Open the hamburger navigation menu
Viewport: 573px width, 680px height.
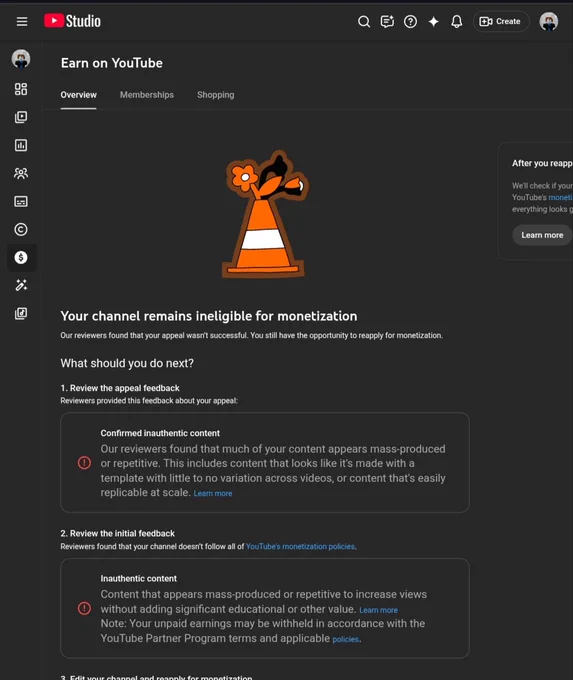pos(22,21)
